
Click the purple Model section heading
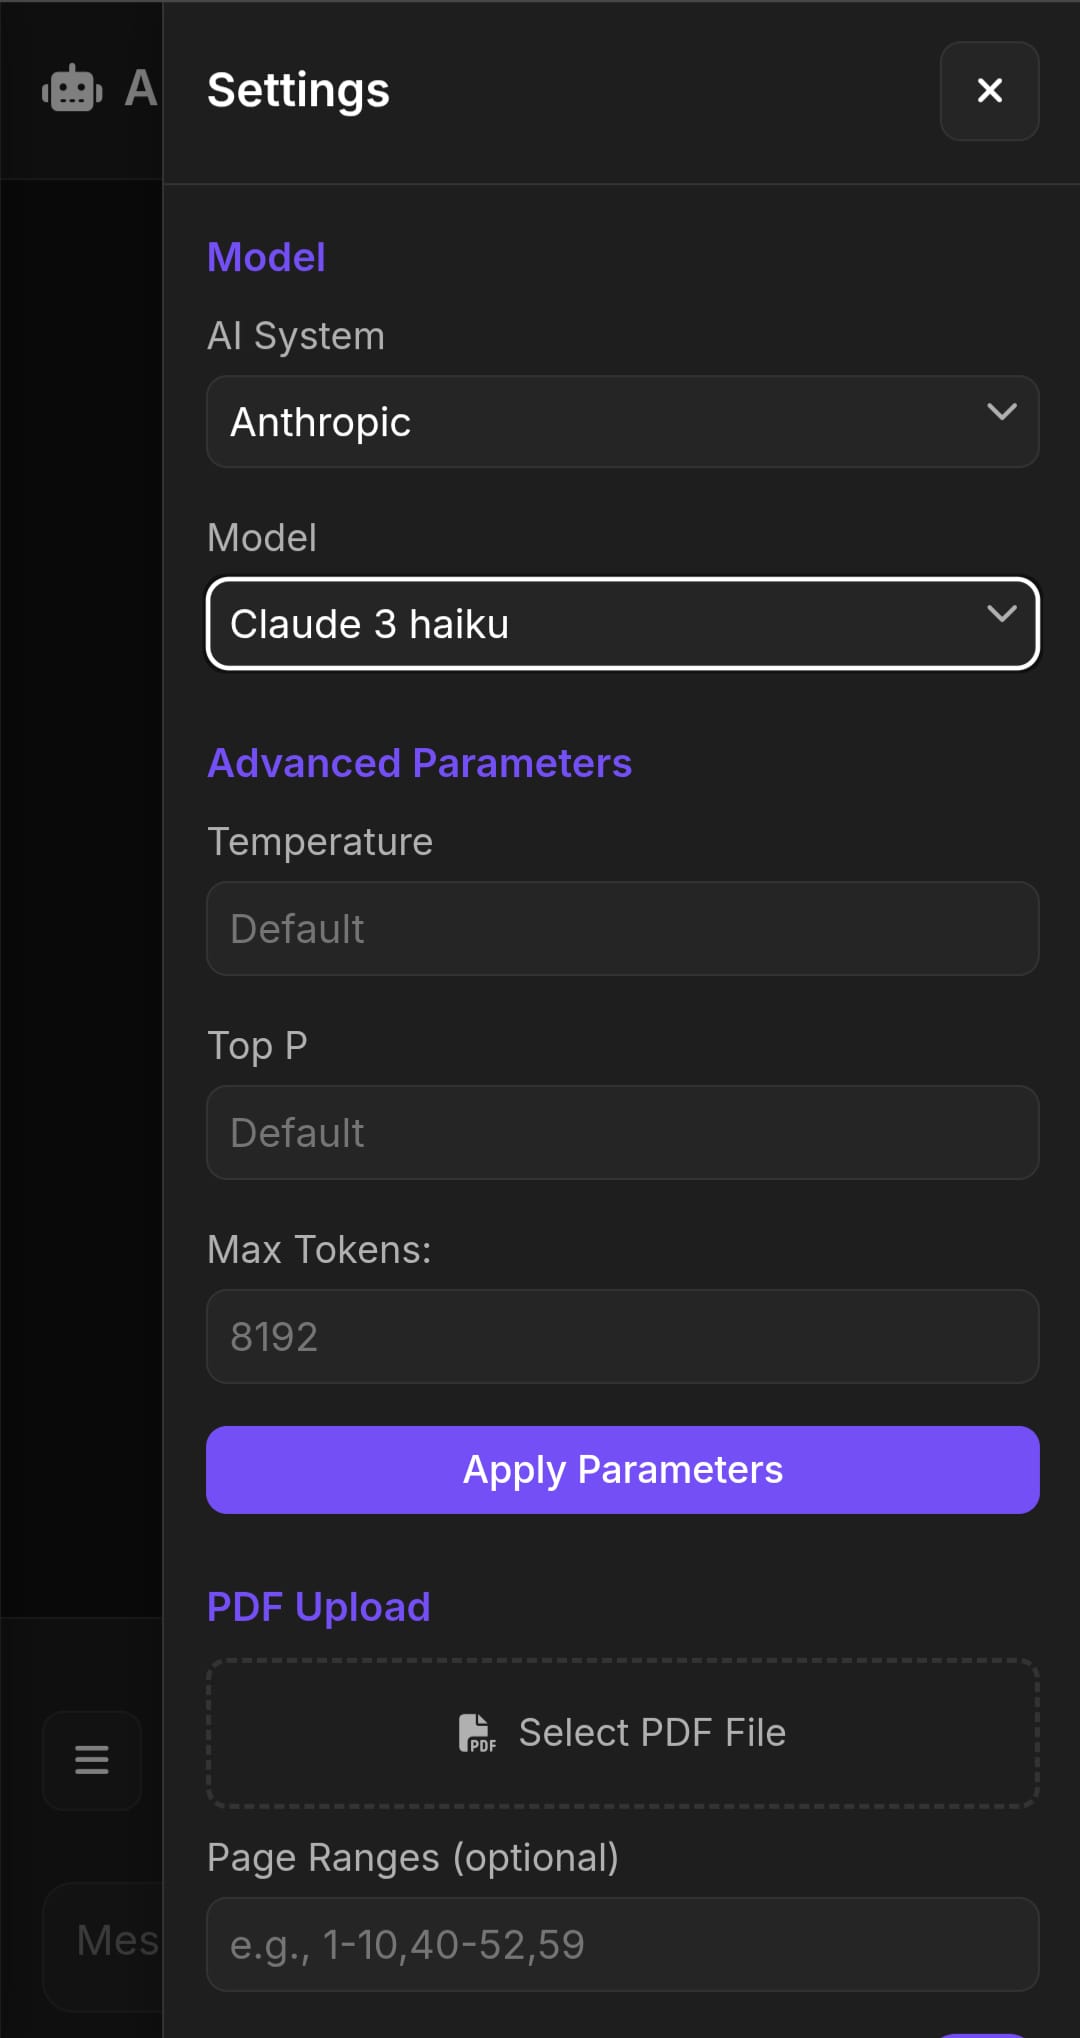click(x=266, y=257)
